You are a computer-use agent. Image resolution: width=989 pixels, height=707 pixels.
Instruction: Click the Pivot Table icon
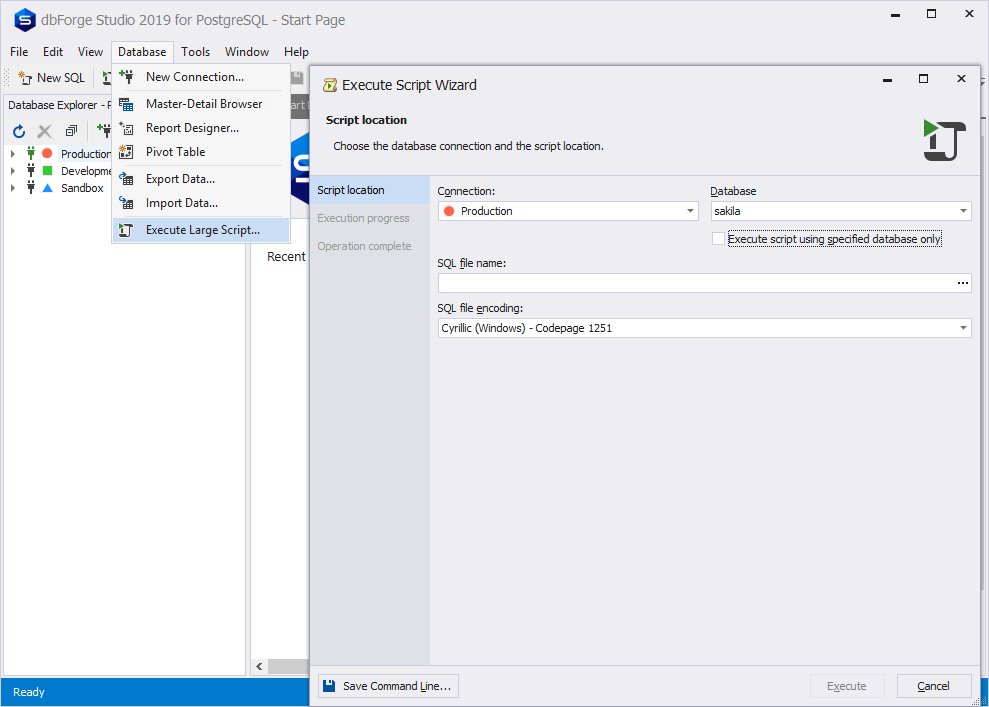coord(126,152)
